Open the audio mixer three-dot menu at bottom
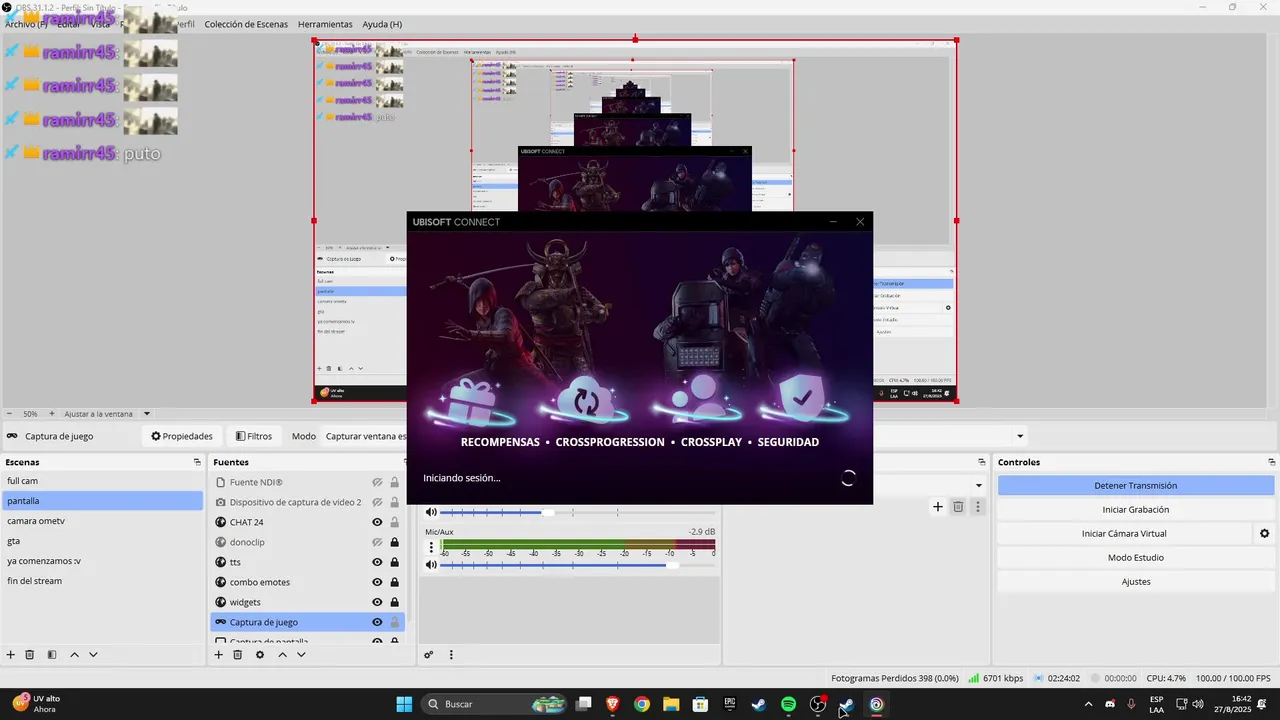 pos(451,655)
